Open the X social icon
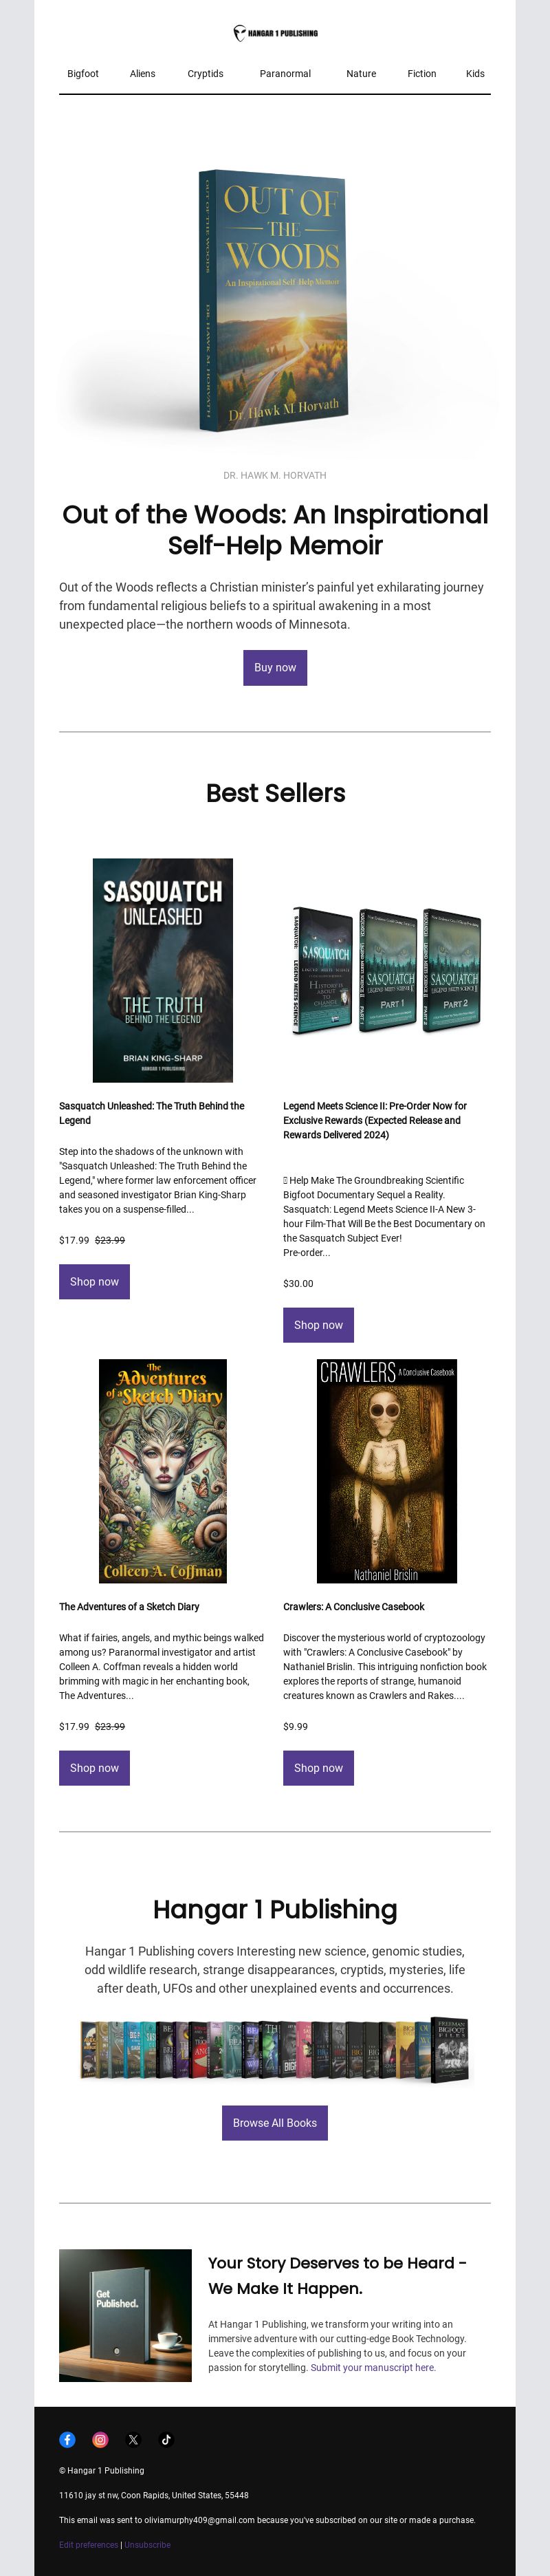The width and height of the screenshot is (550, 2576). [133, 2440]
